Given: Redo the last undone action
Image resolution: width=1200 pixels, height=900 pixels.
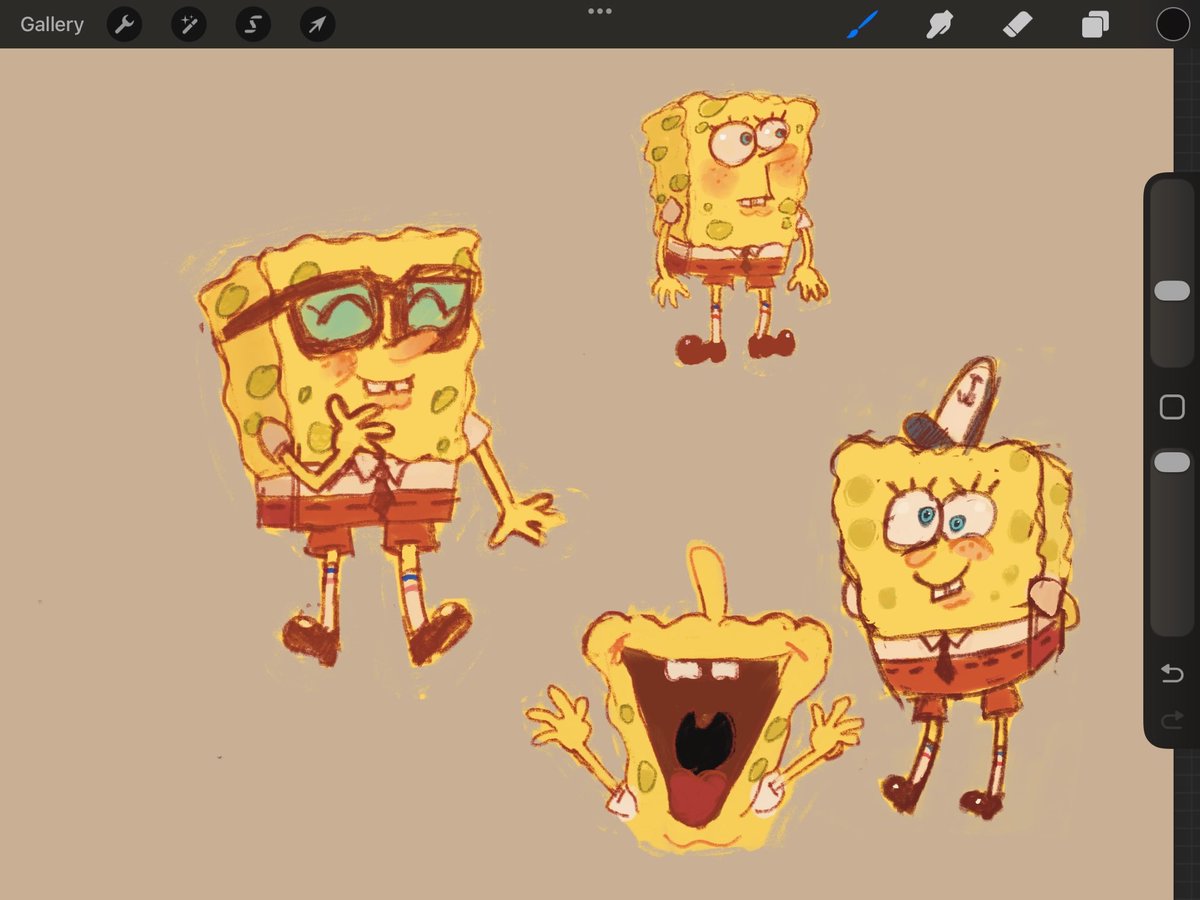Looking at the screenshot, I should [x=1172, y=720].
